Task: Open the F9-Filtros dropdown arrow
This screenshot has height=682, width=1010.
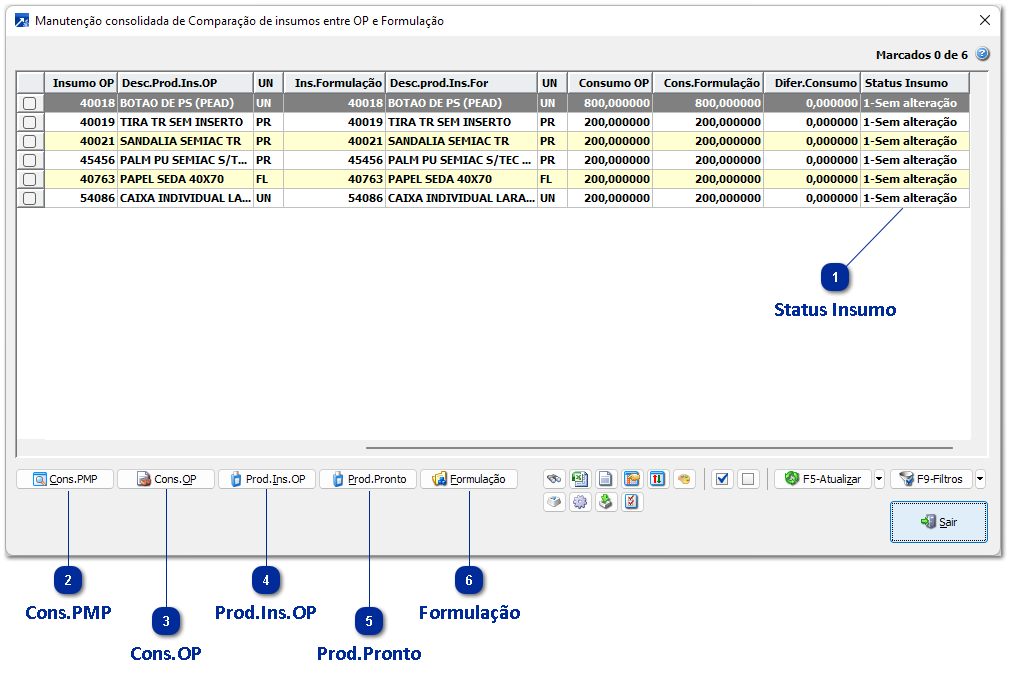Action: [980, 479]
